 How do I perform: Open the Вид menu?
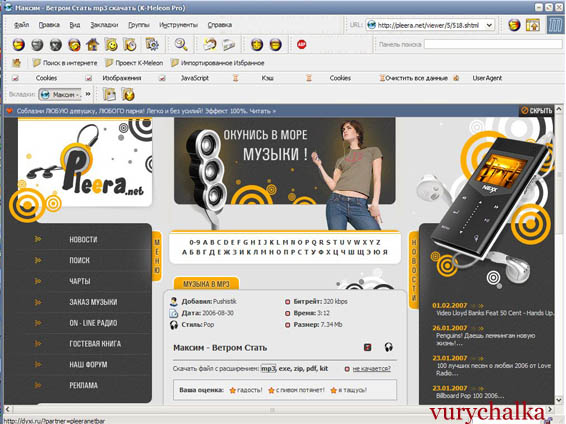[x=75, y=25]
